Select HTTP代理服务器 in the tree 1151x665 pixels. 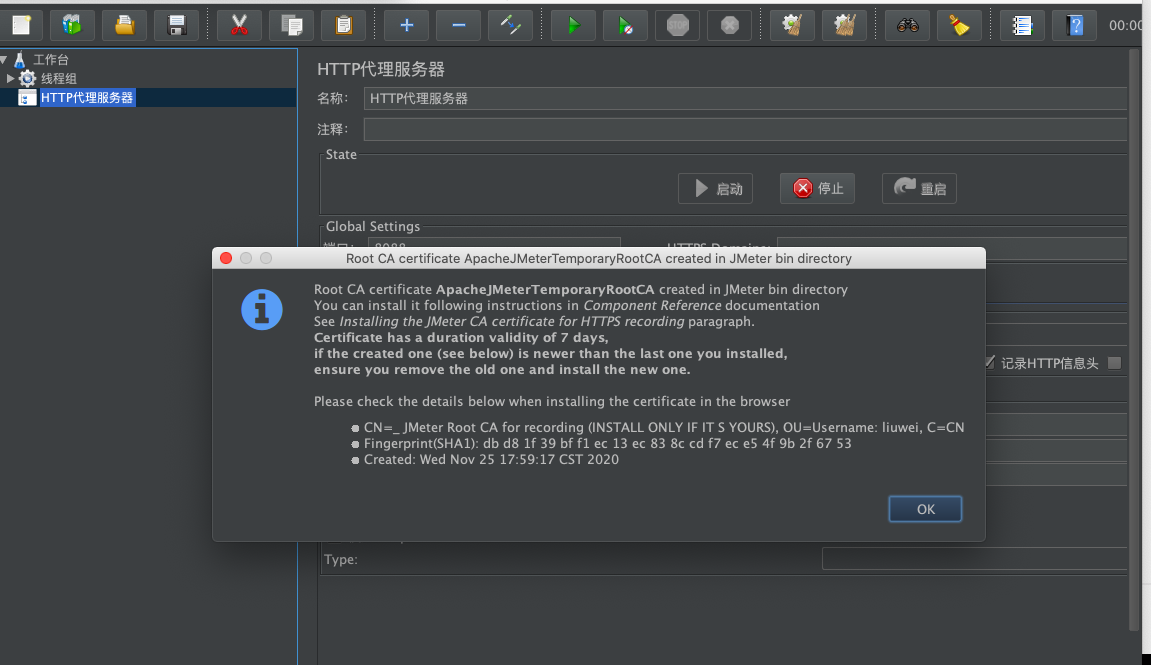click(87, 98)
